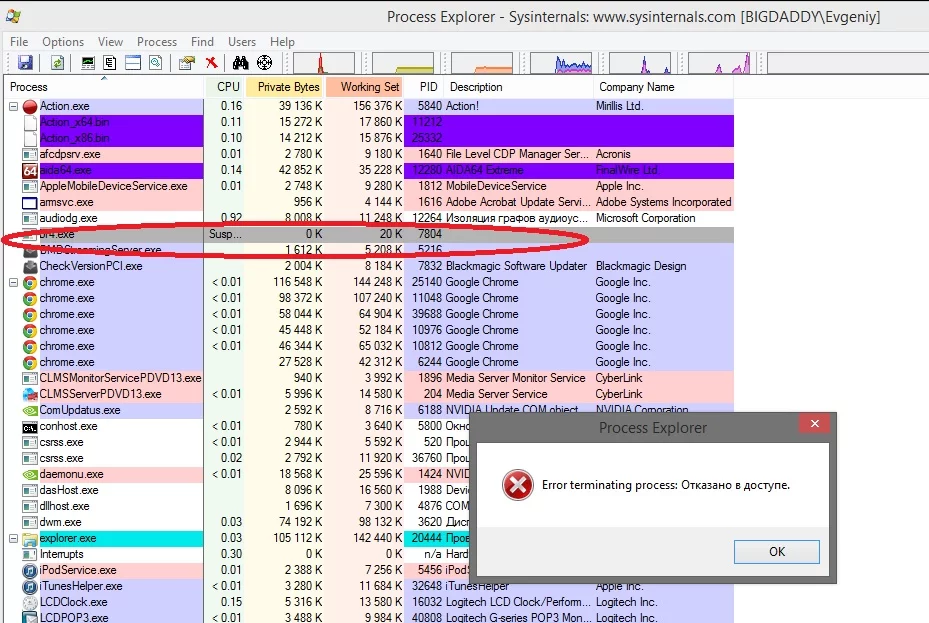The width and height of the screenshot is (929, 623).
Task: Save the process list to file
Action: click(x=27, y=62)
